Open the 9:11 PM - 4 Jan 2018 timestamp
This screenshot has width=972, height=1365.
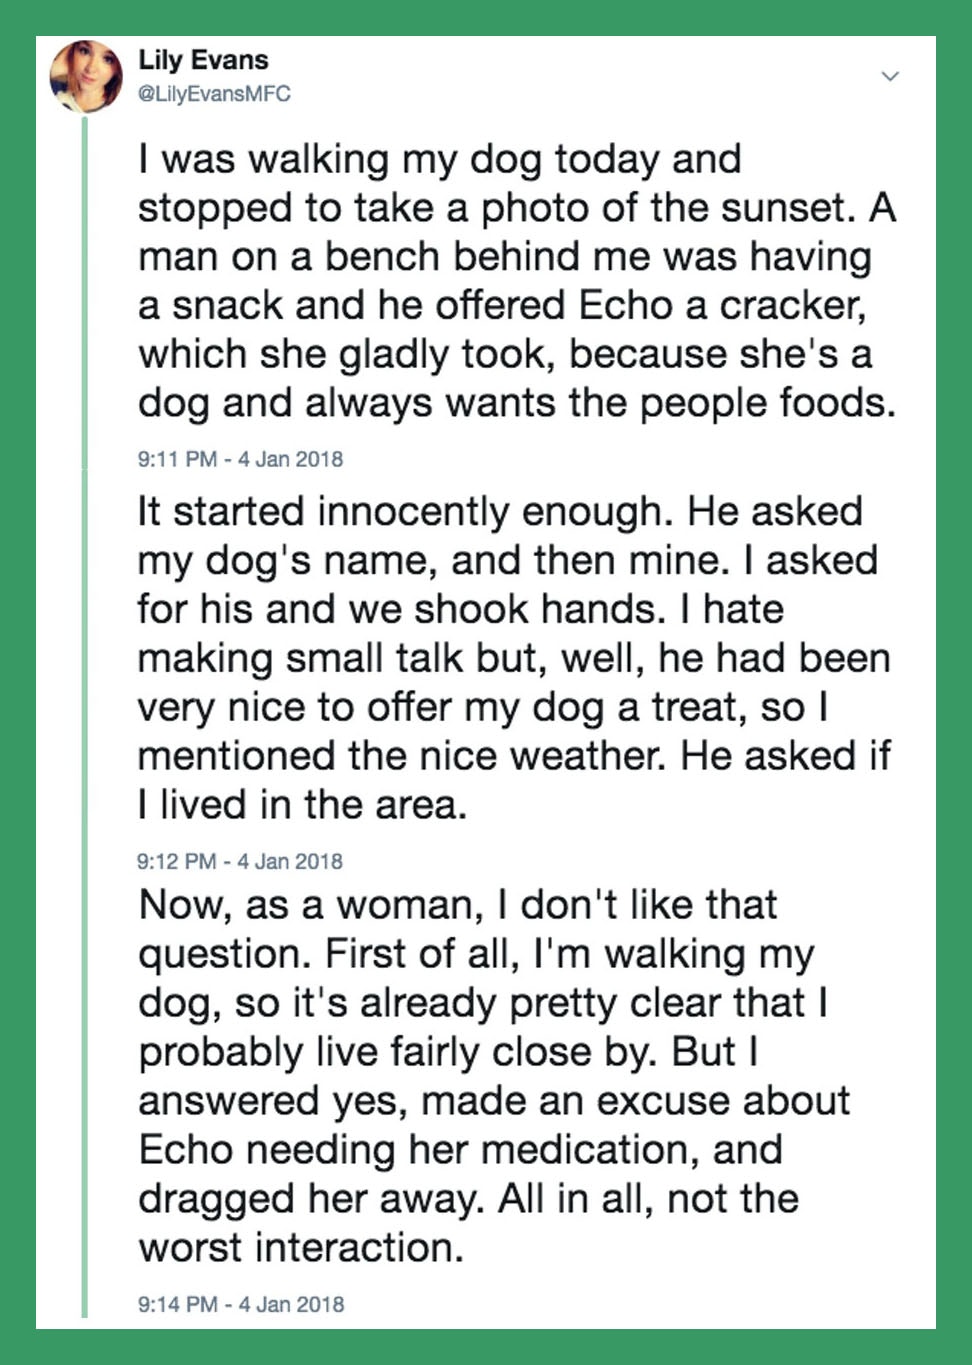click(x=240, y=459)
